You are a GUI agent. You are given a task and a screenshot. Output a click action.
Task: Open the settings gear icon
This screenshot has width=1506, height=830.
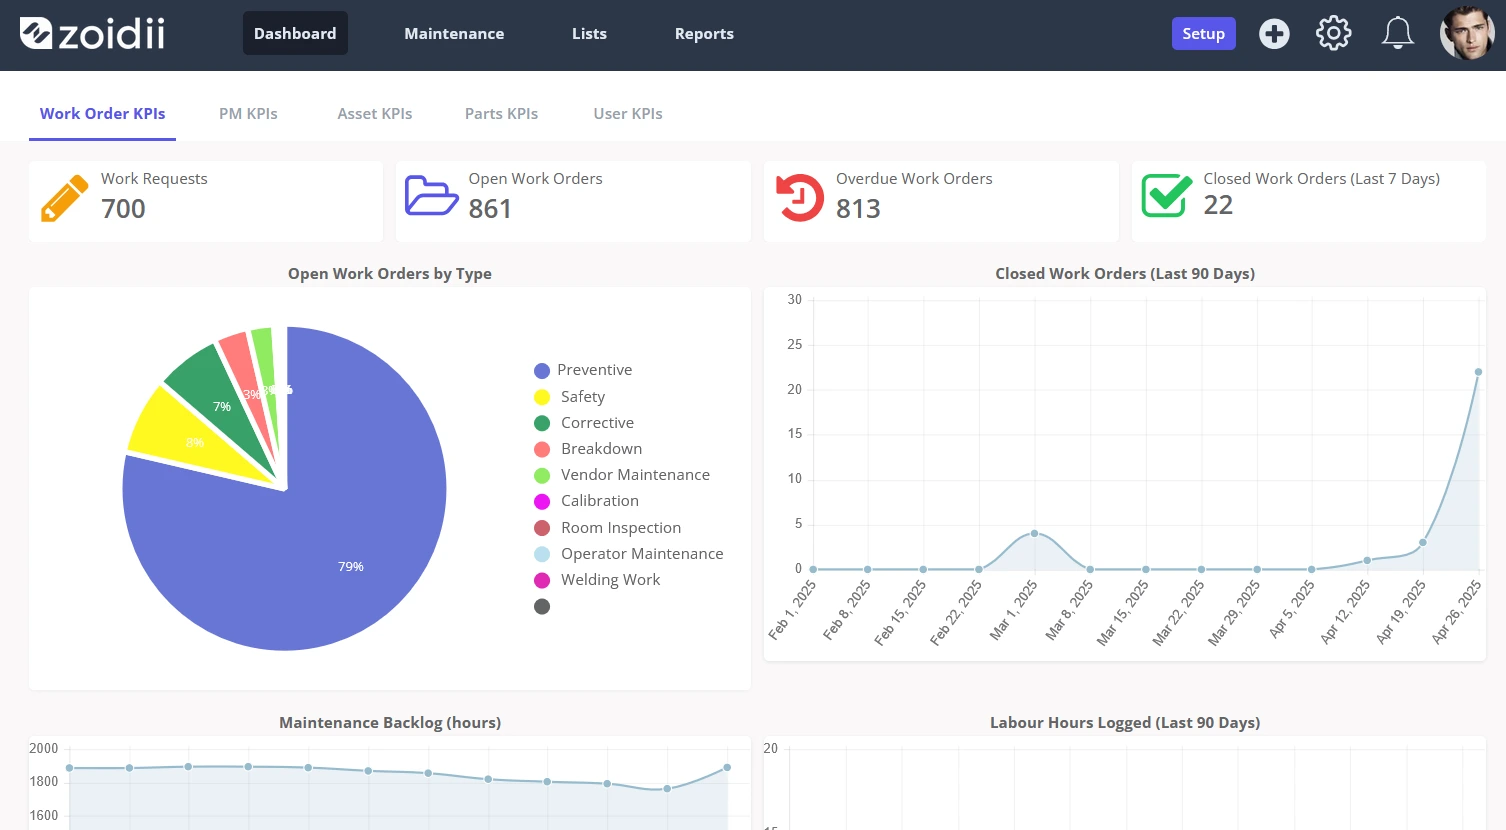[x=1333, y=34]
